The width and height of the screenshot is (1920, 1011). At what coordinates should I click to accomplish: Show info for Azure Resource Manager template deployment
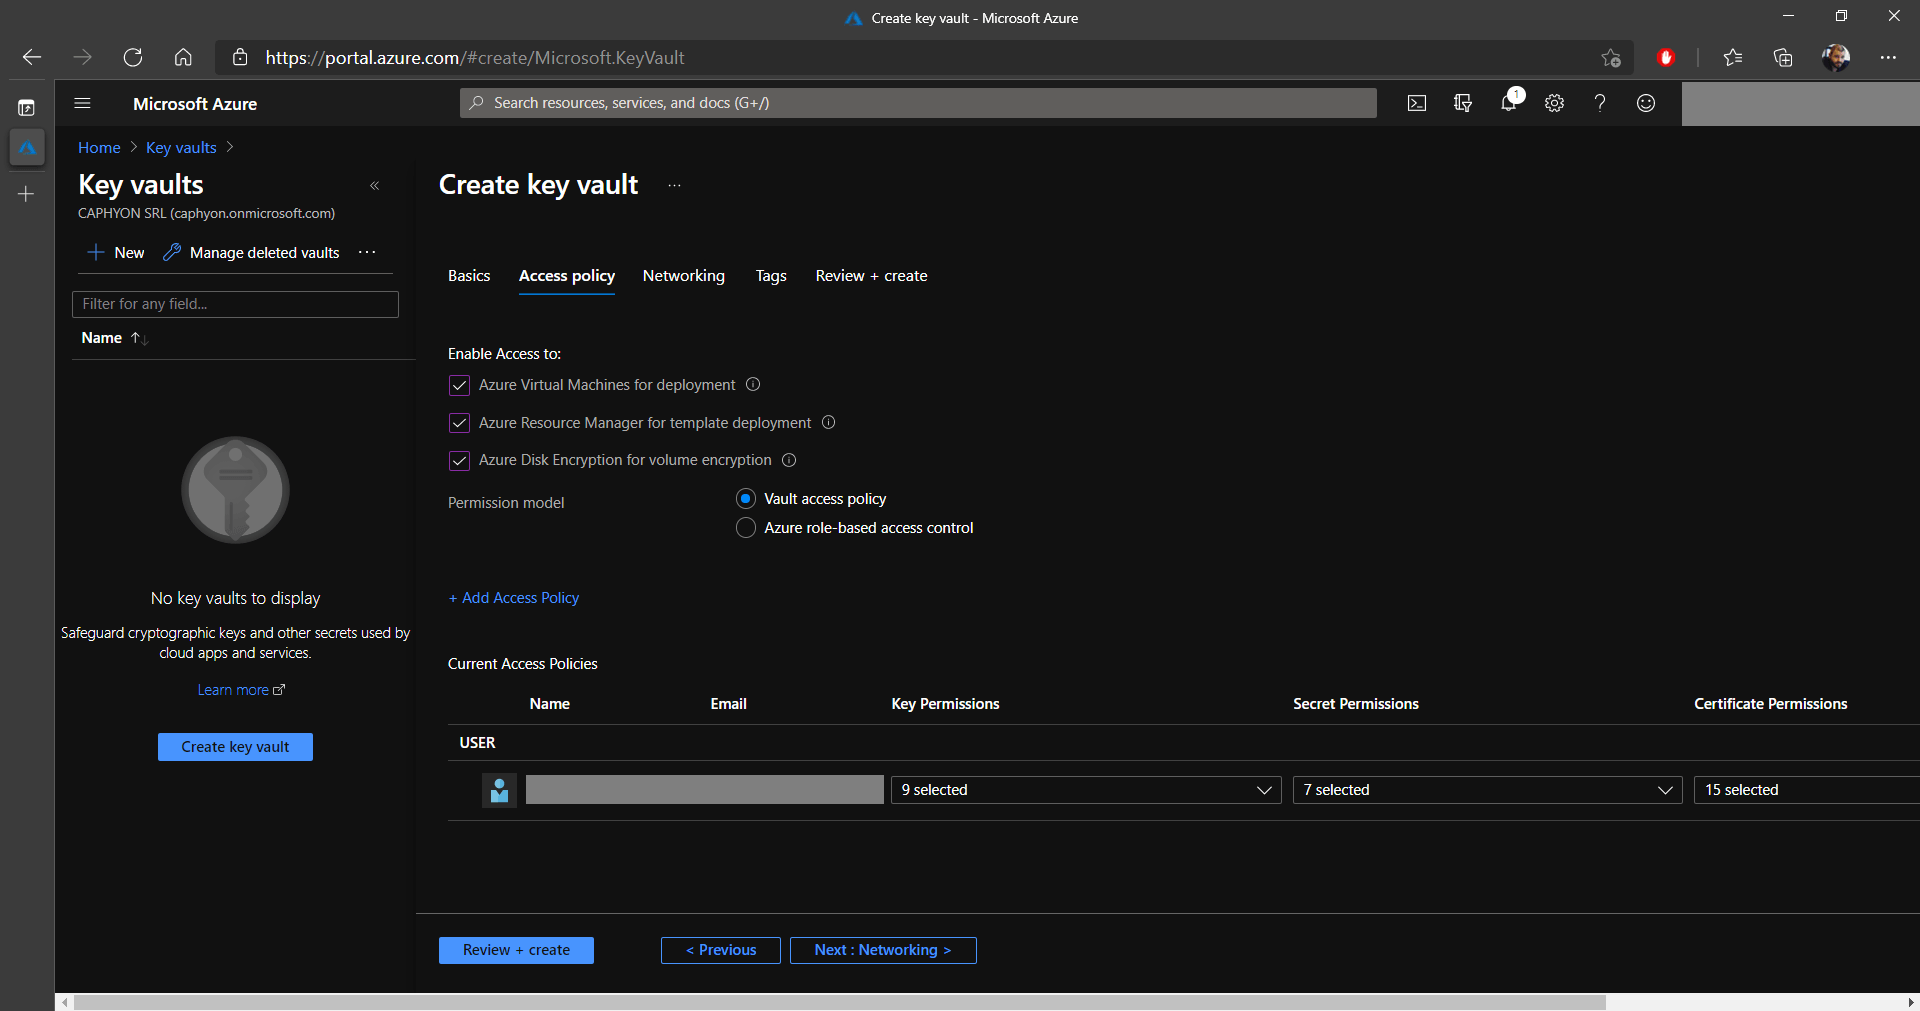click(828, 423)
